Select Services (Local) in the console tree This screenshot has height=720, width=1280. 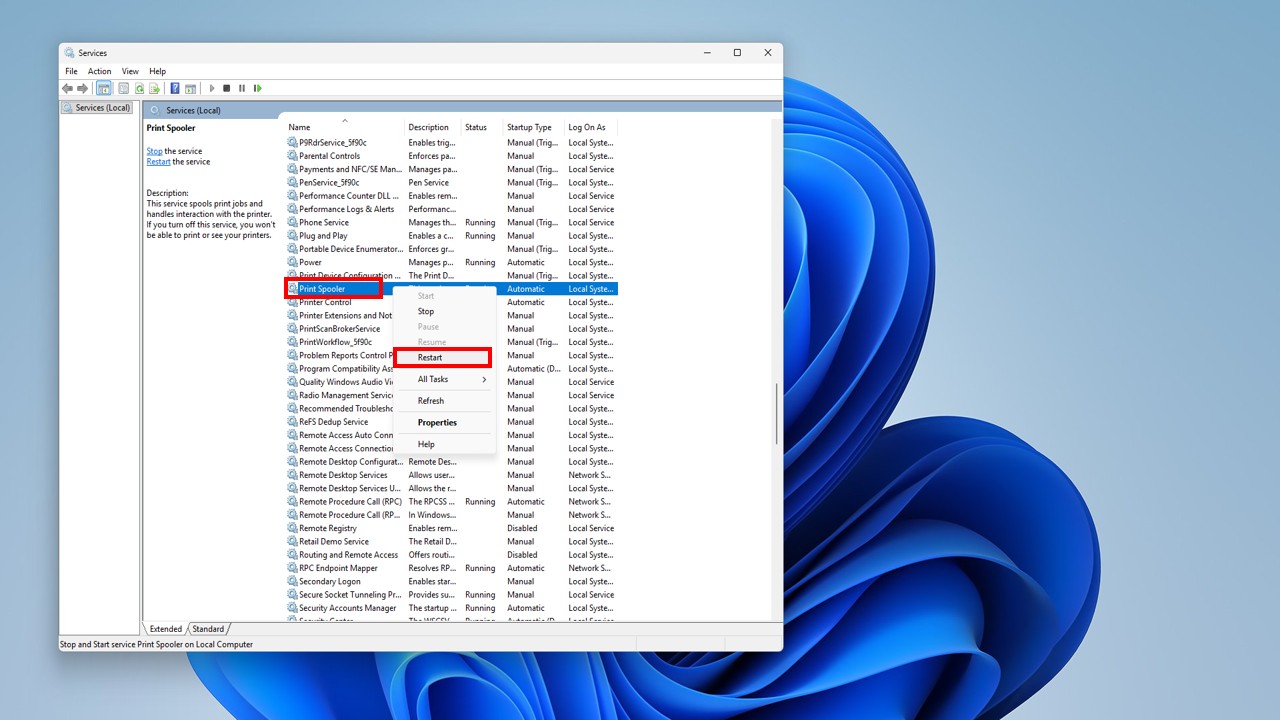point(103,108)
